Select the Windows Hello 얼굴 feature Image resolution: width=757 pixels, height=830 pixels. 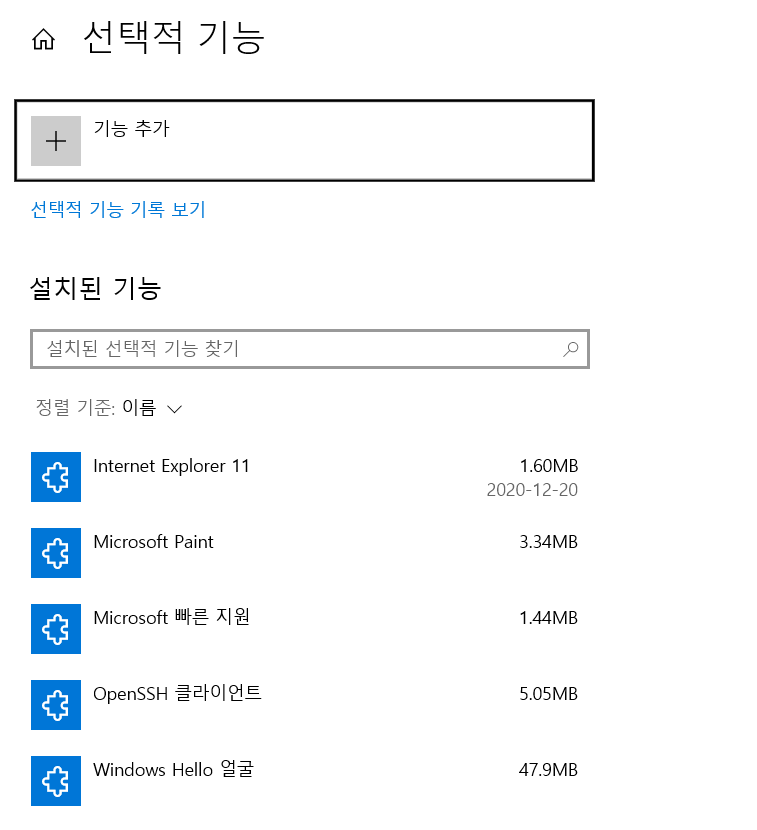304,781
